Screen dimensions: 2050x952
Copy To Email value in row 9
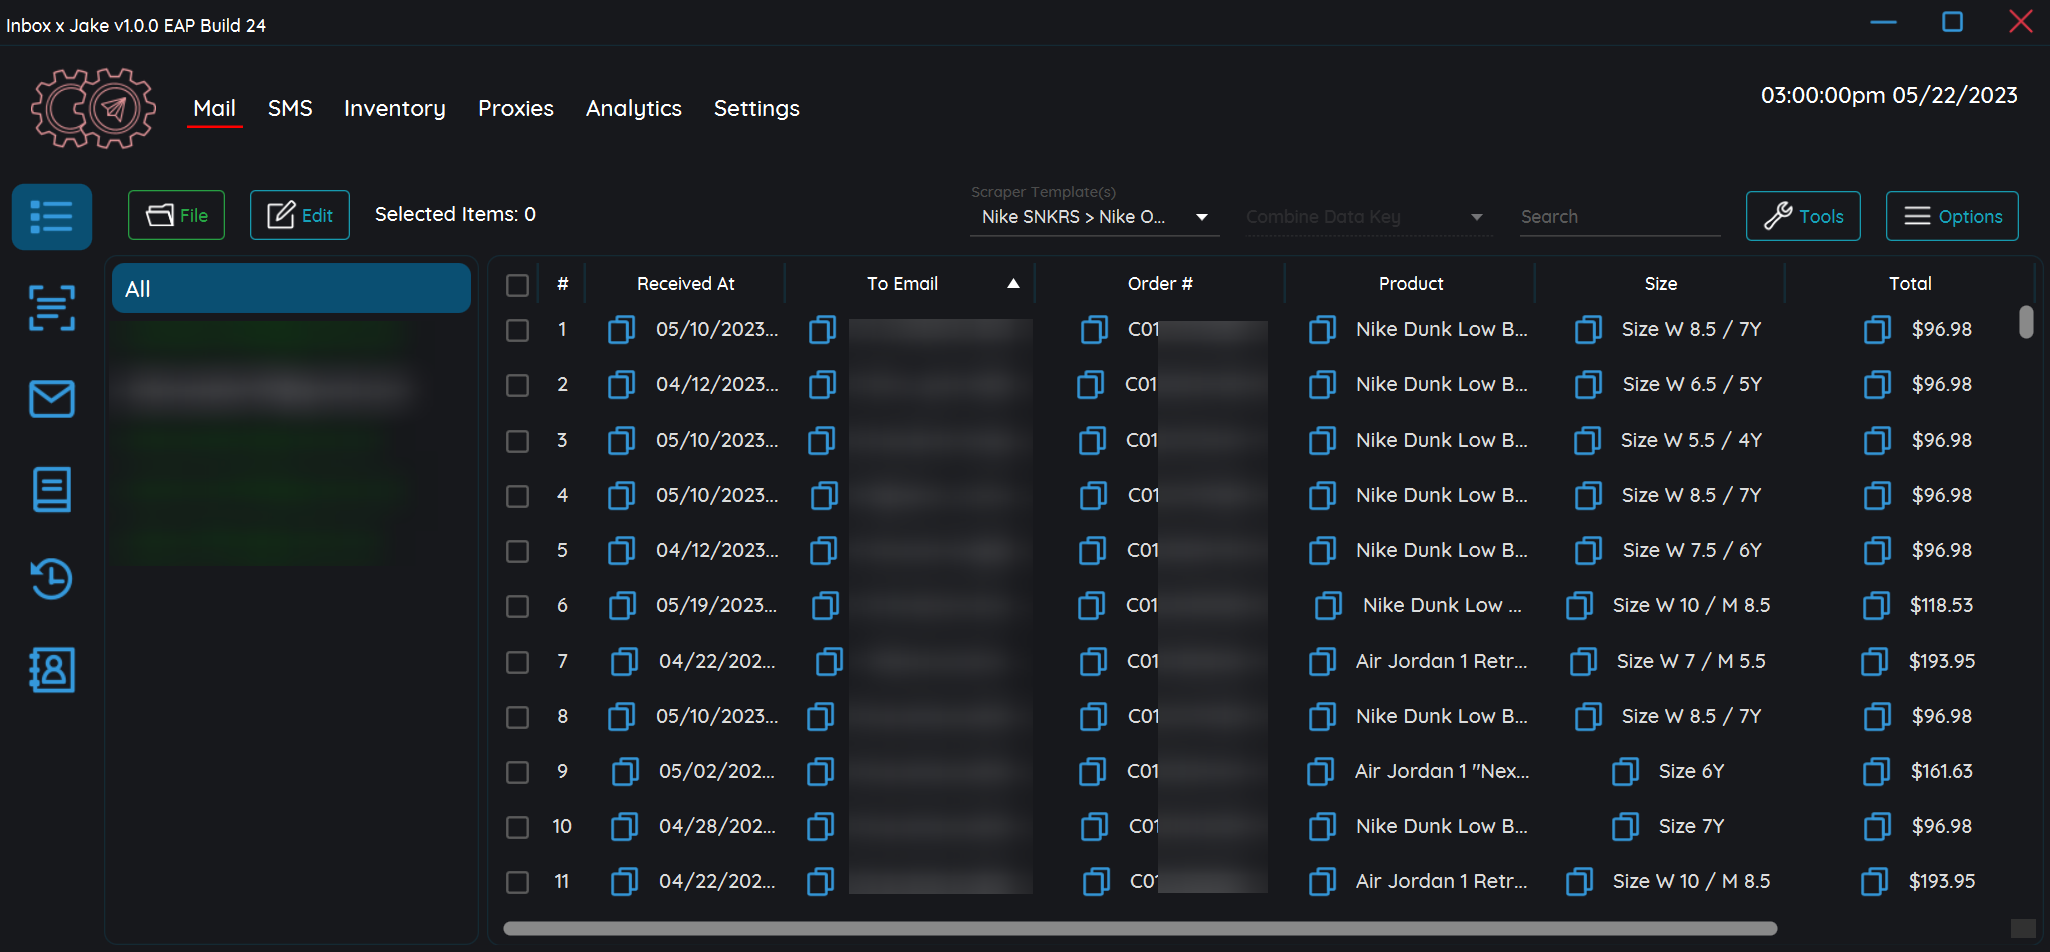(820, 771)
